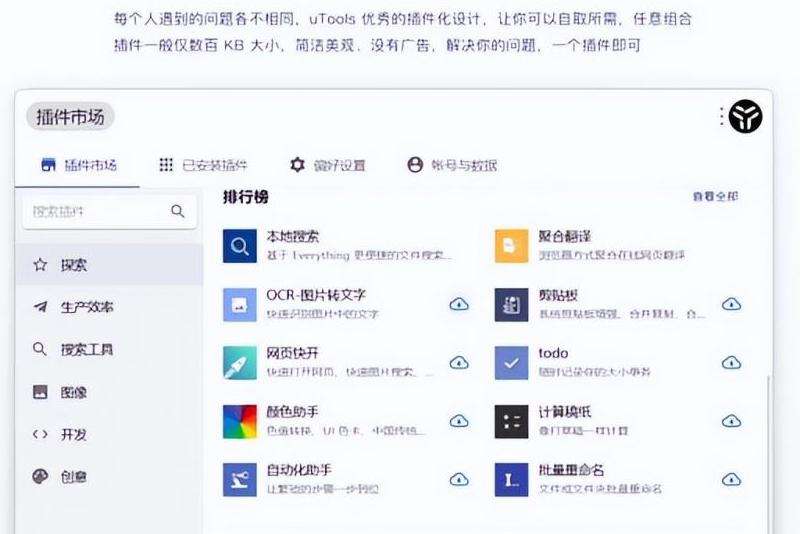Click the OCR-图片转文字 plugin icon

point(240,304)
